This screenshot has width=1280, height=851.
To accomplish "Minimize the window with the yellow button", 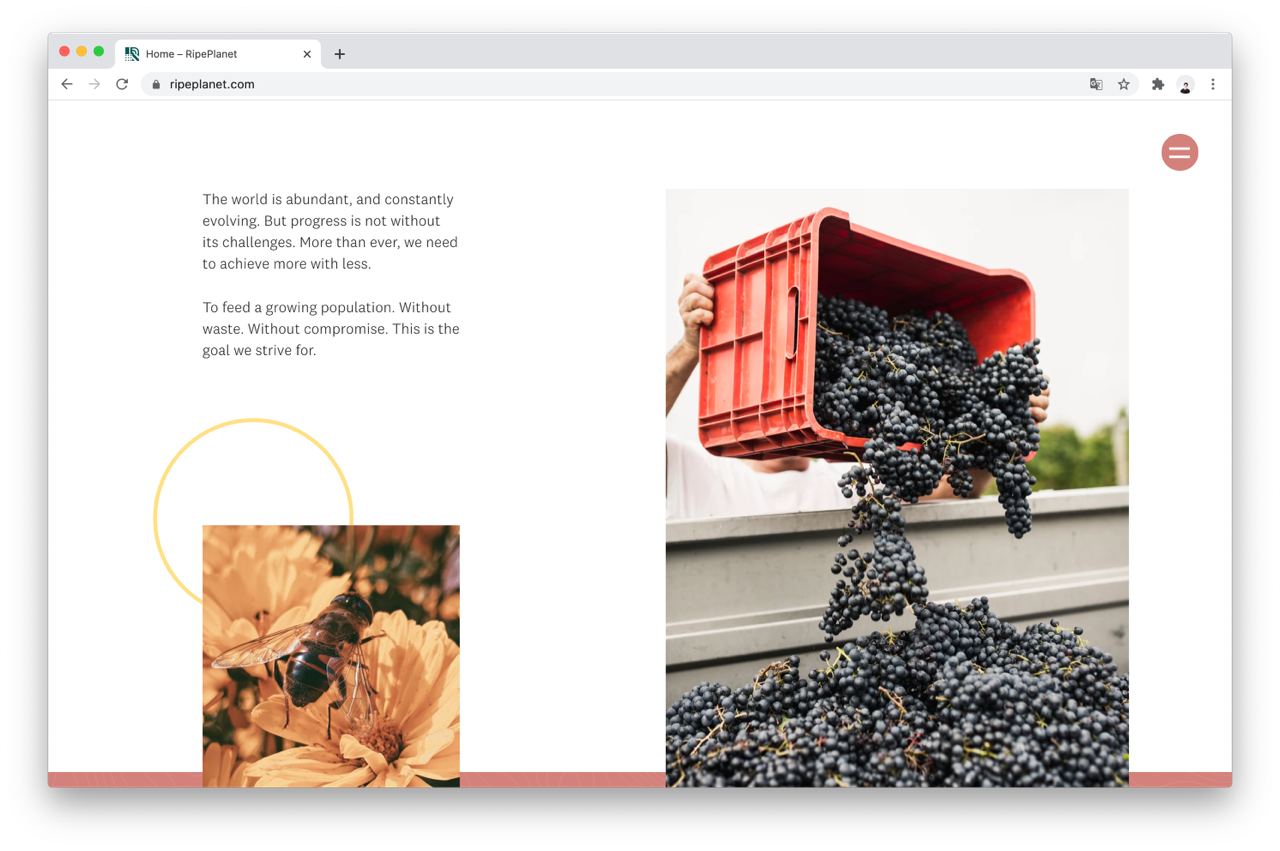I will (x=82, y=51).
